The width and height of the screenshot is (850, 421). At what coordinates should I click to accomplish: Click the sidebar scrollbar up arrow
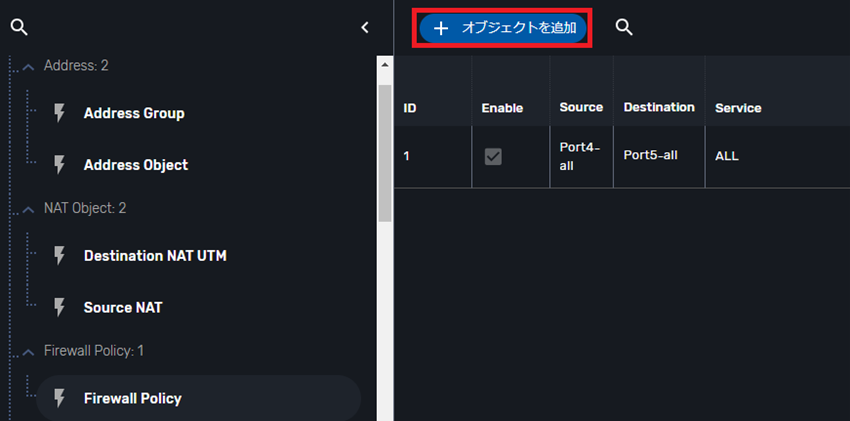385,63
